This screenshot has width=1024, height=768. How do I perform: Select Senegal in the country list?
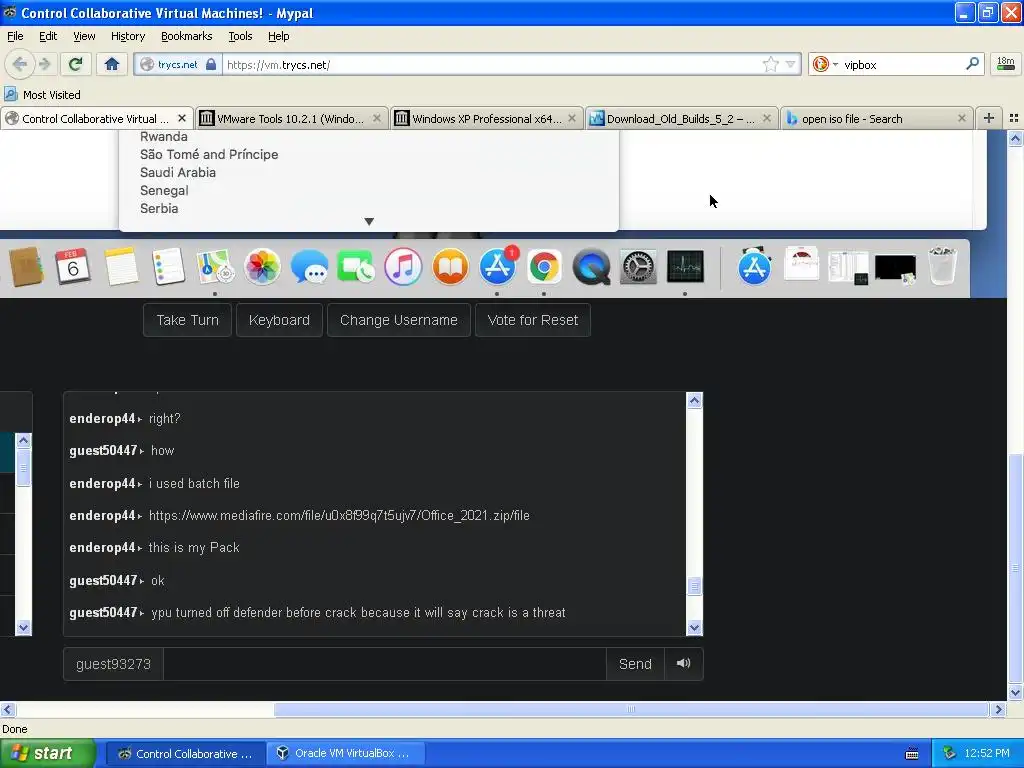164,191
